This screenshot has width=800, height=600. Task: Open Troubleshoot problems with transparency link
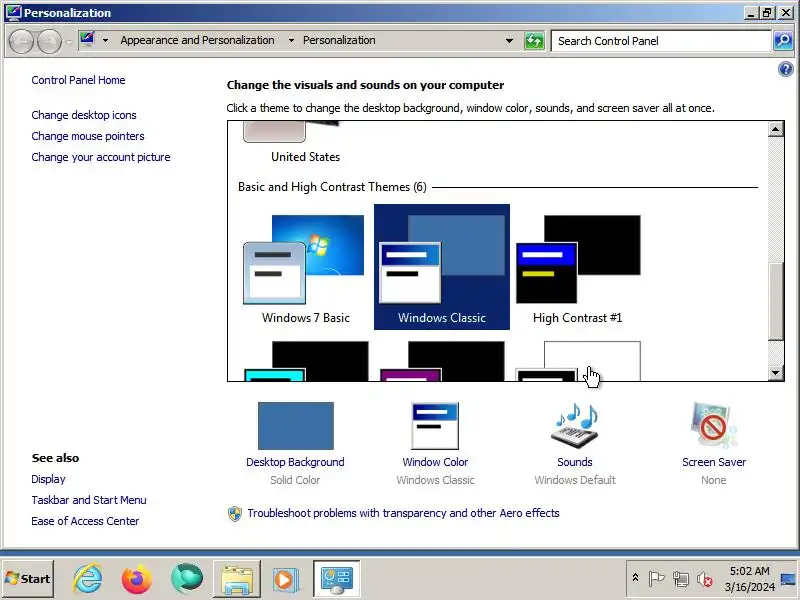(403, 513)
